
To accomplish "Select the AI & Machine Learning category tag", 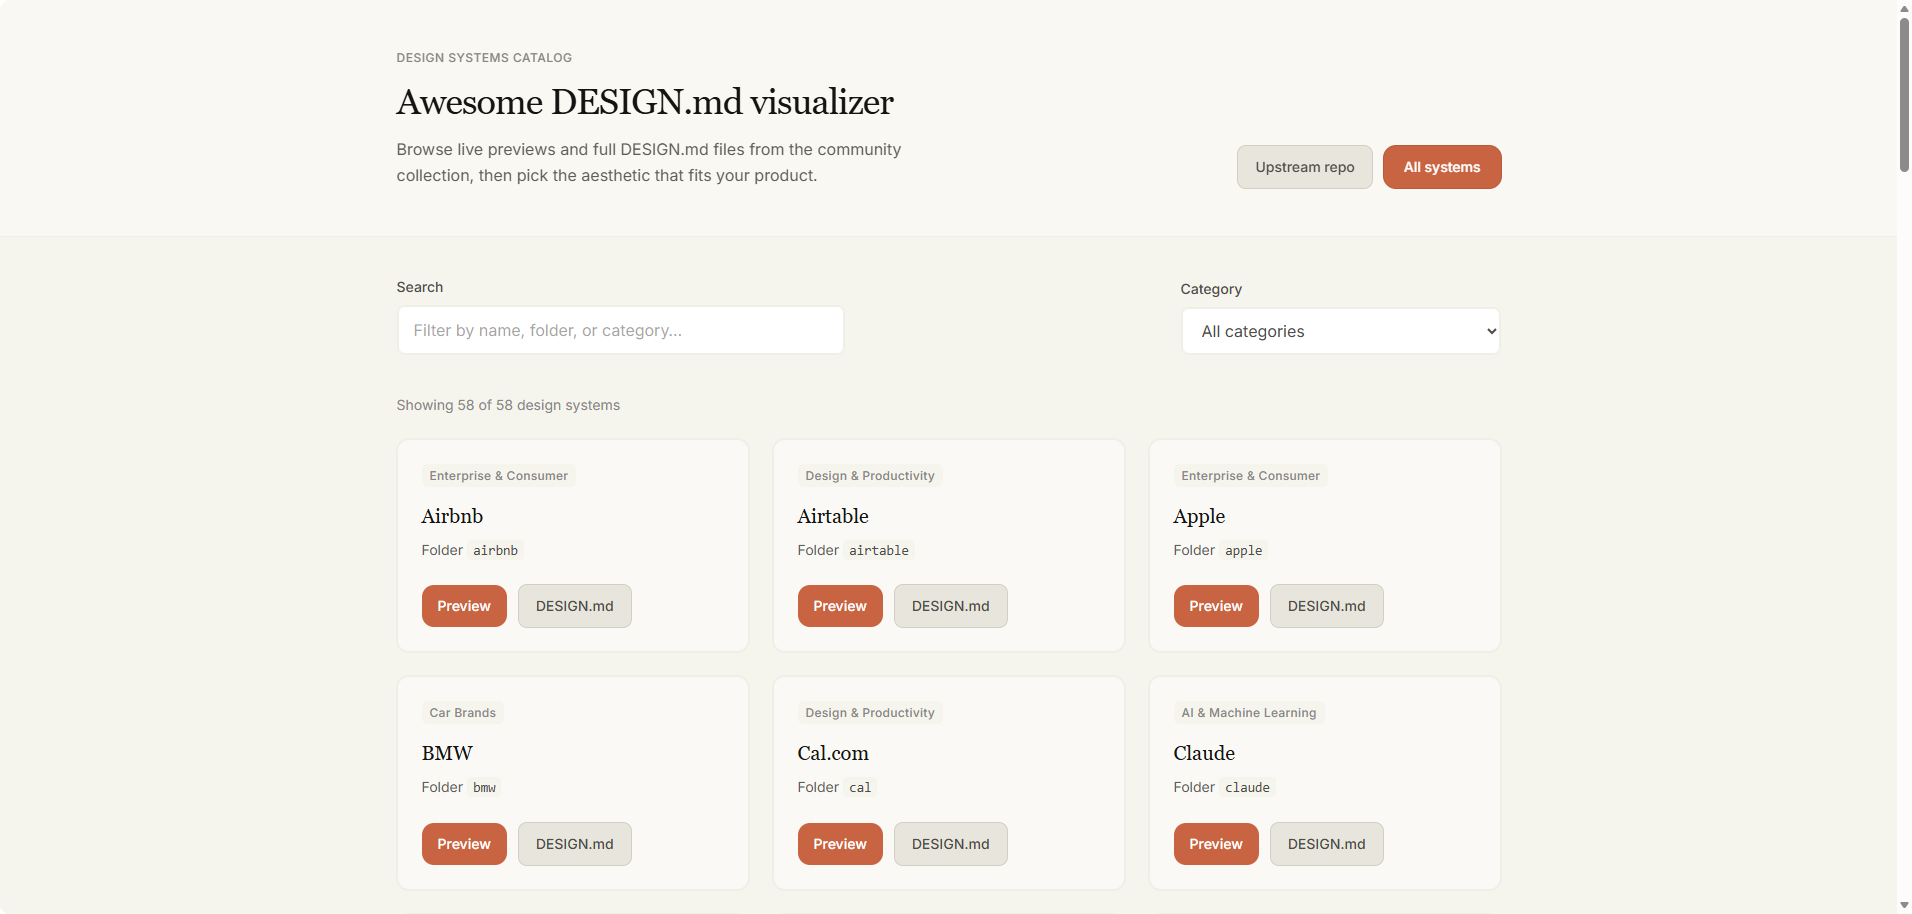I will point(1248,712).
